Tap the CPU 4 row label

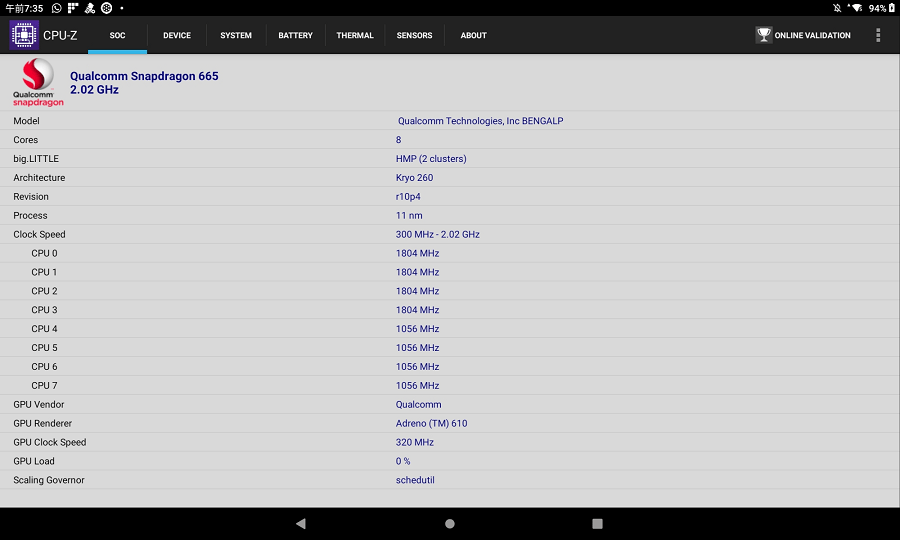44,329
